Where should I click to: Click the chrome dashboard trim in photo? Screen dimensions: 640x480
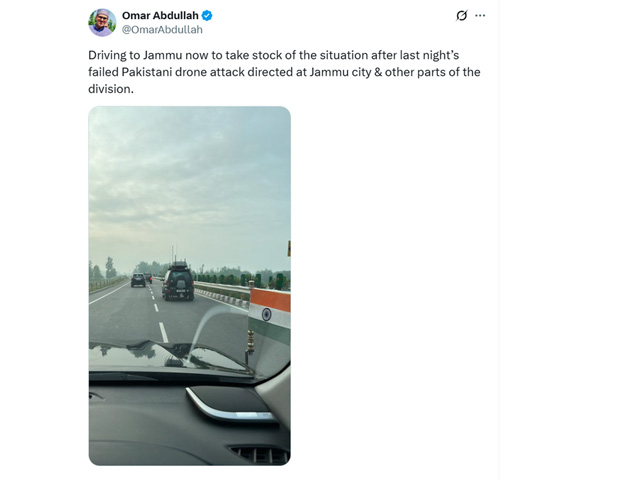point(232,407)
